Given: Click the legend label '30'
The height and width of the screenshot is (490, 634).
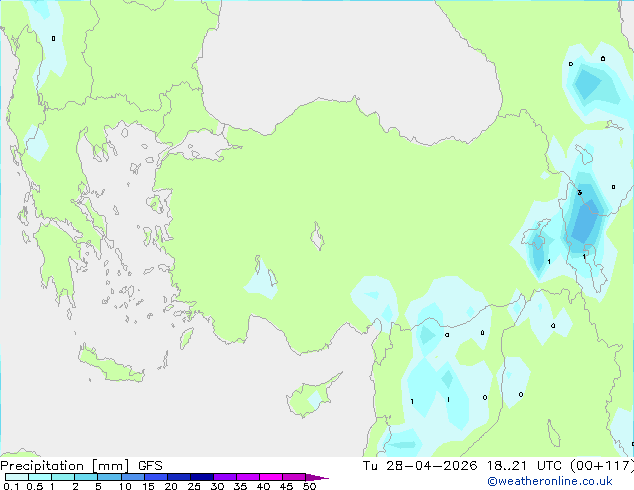Looking at the screenshot, I should pos(217,486).
